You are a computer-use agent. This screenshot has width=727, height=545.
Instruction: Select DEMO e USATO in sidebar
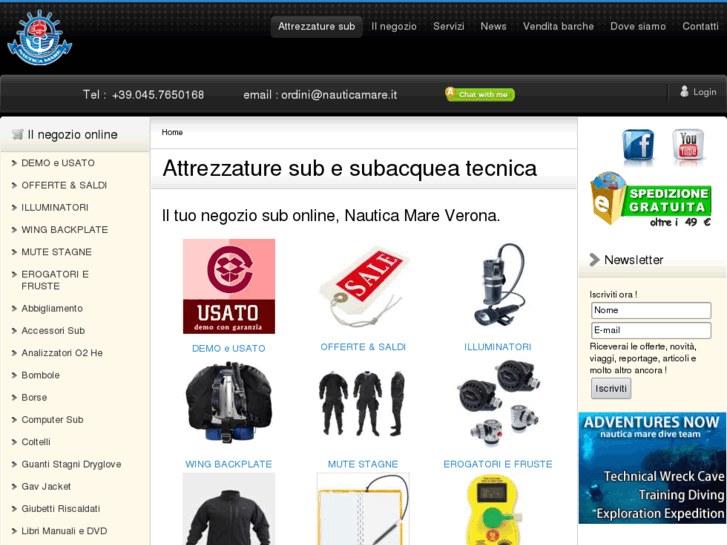tap(58, 163)
